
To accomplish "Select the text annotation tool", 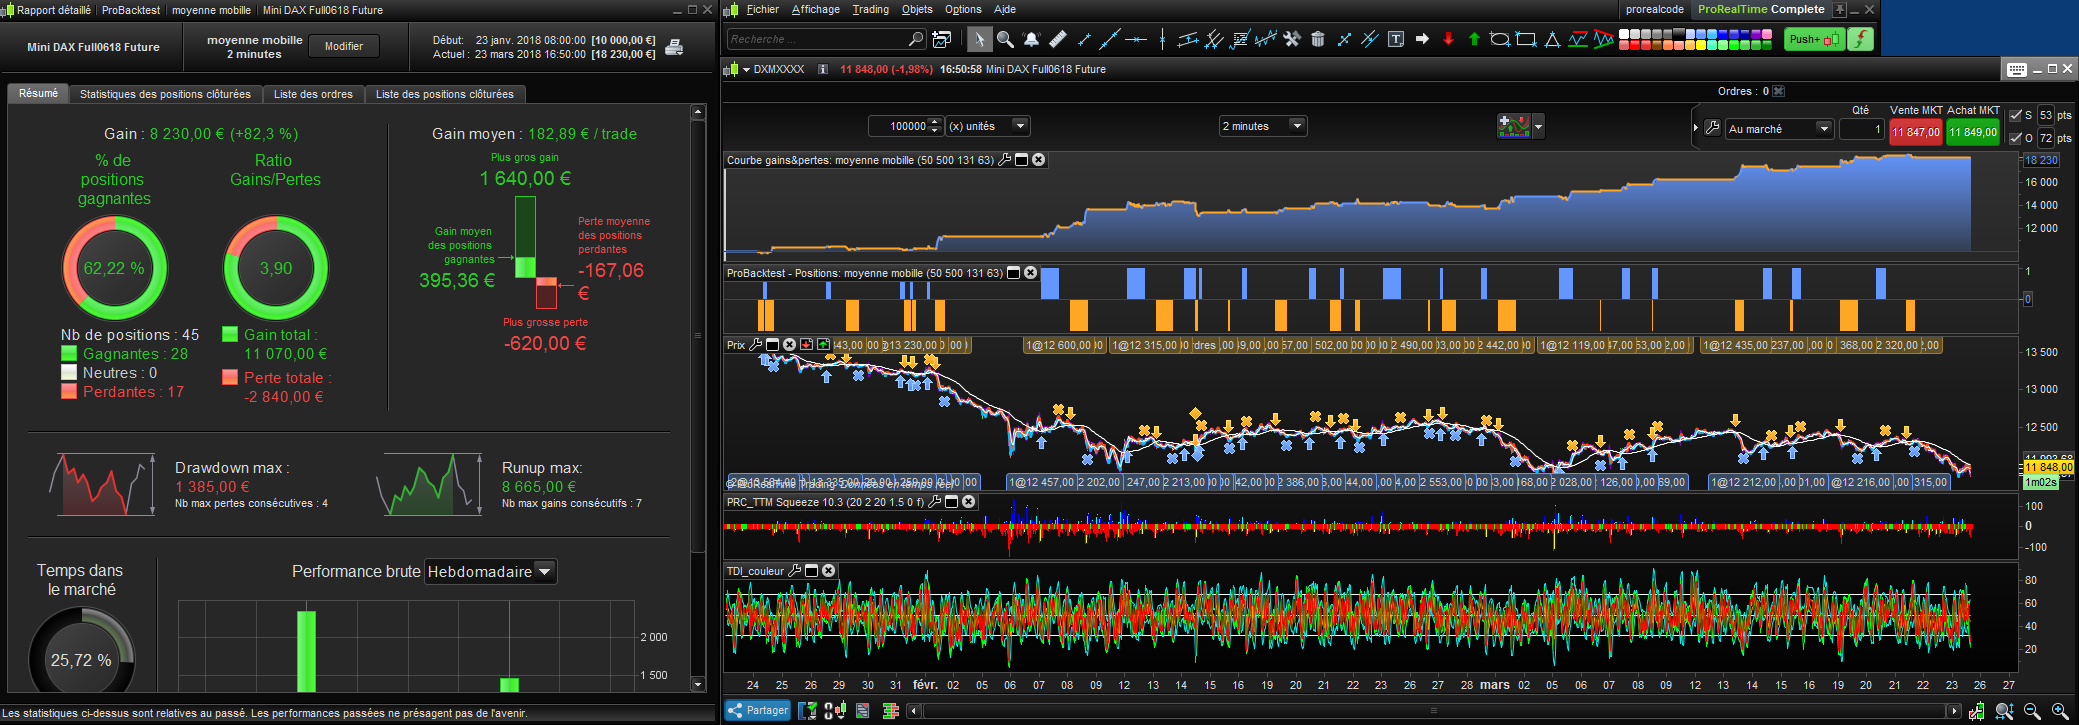I will click(1396, 39).
